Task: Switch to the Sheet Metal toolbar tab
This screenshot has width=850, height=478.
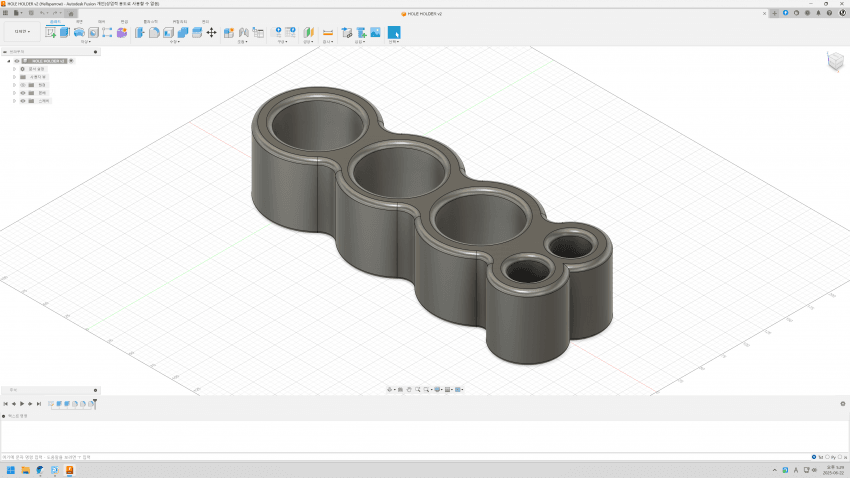Action: 124,22
